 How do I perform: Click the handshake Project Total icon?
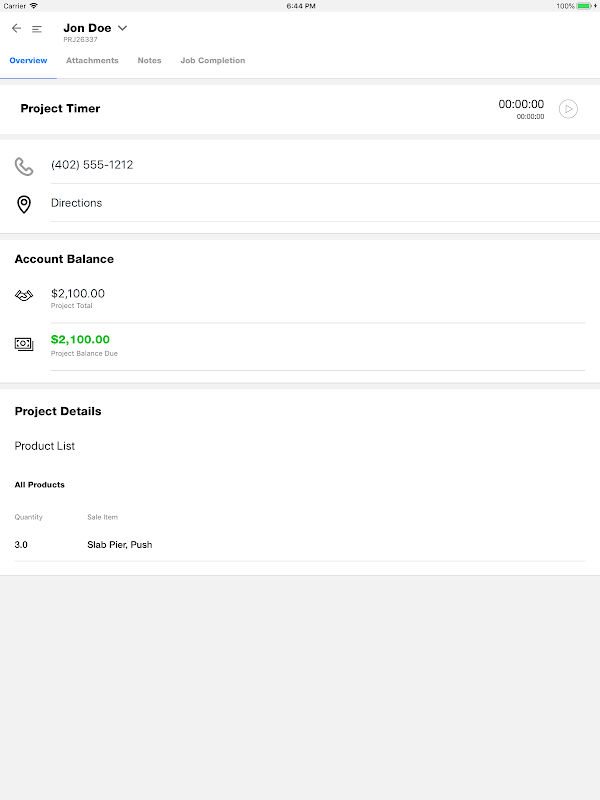pos(24,296)
